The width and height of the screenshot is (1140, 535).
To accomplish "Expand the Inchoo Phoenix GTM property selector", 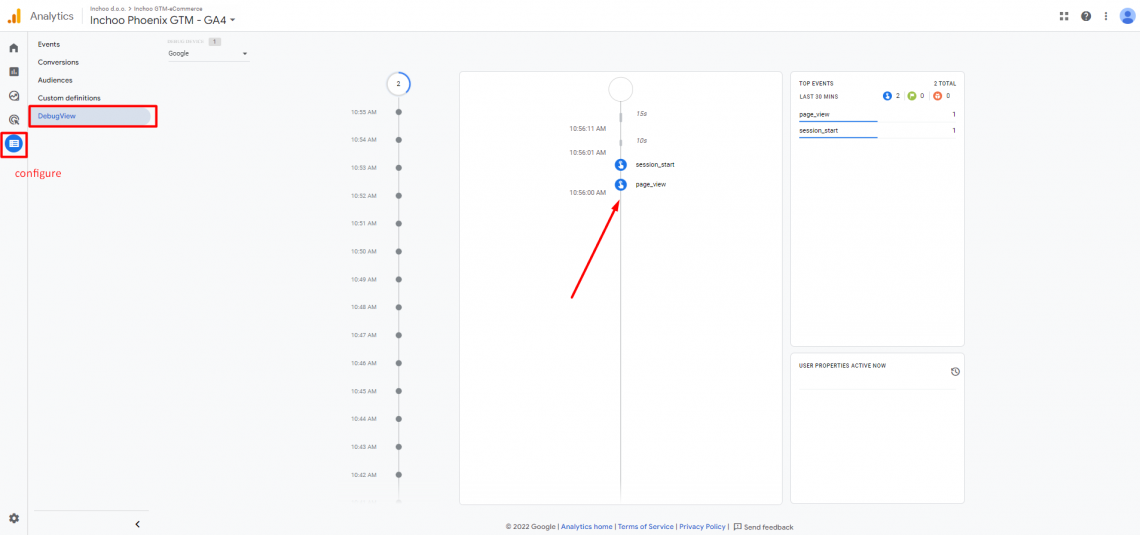I will 162,20.
